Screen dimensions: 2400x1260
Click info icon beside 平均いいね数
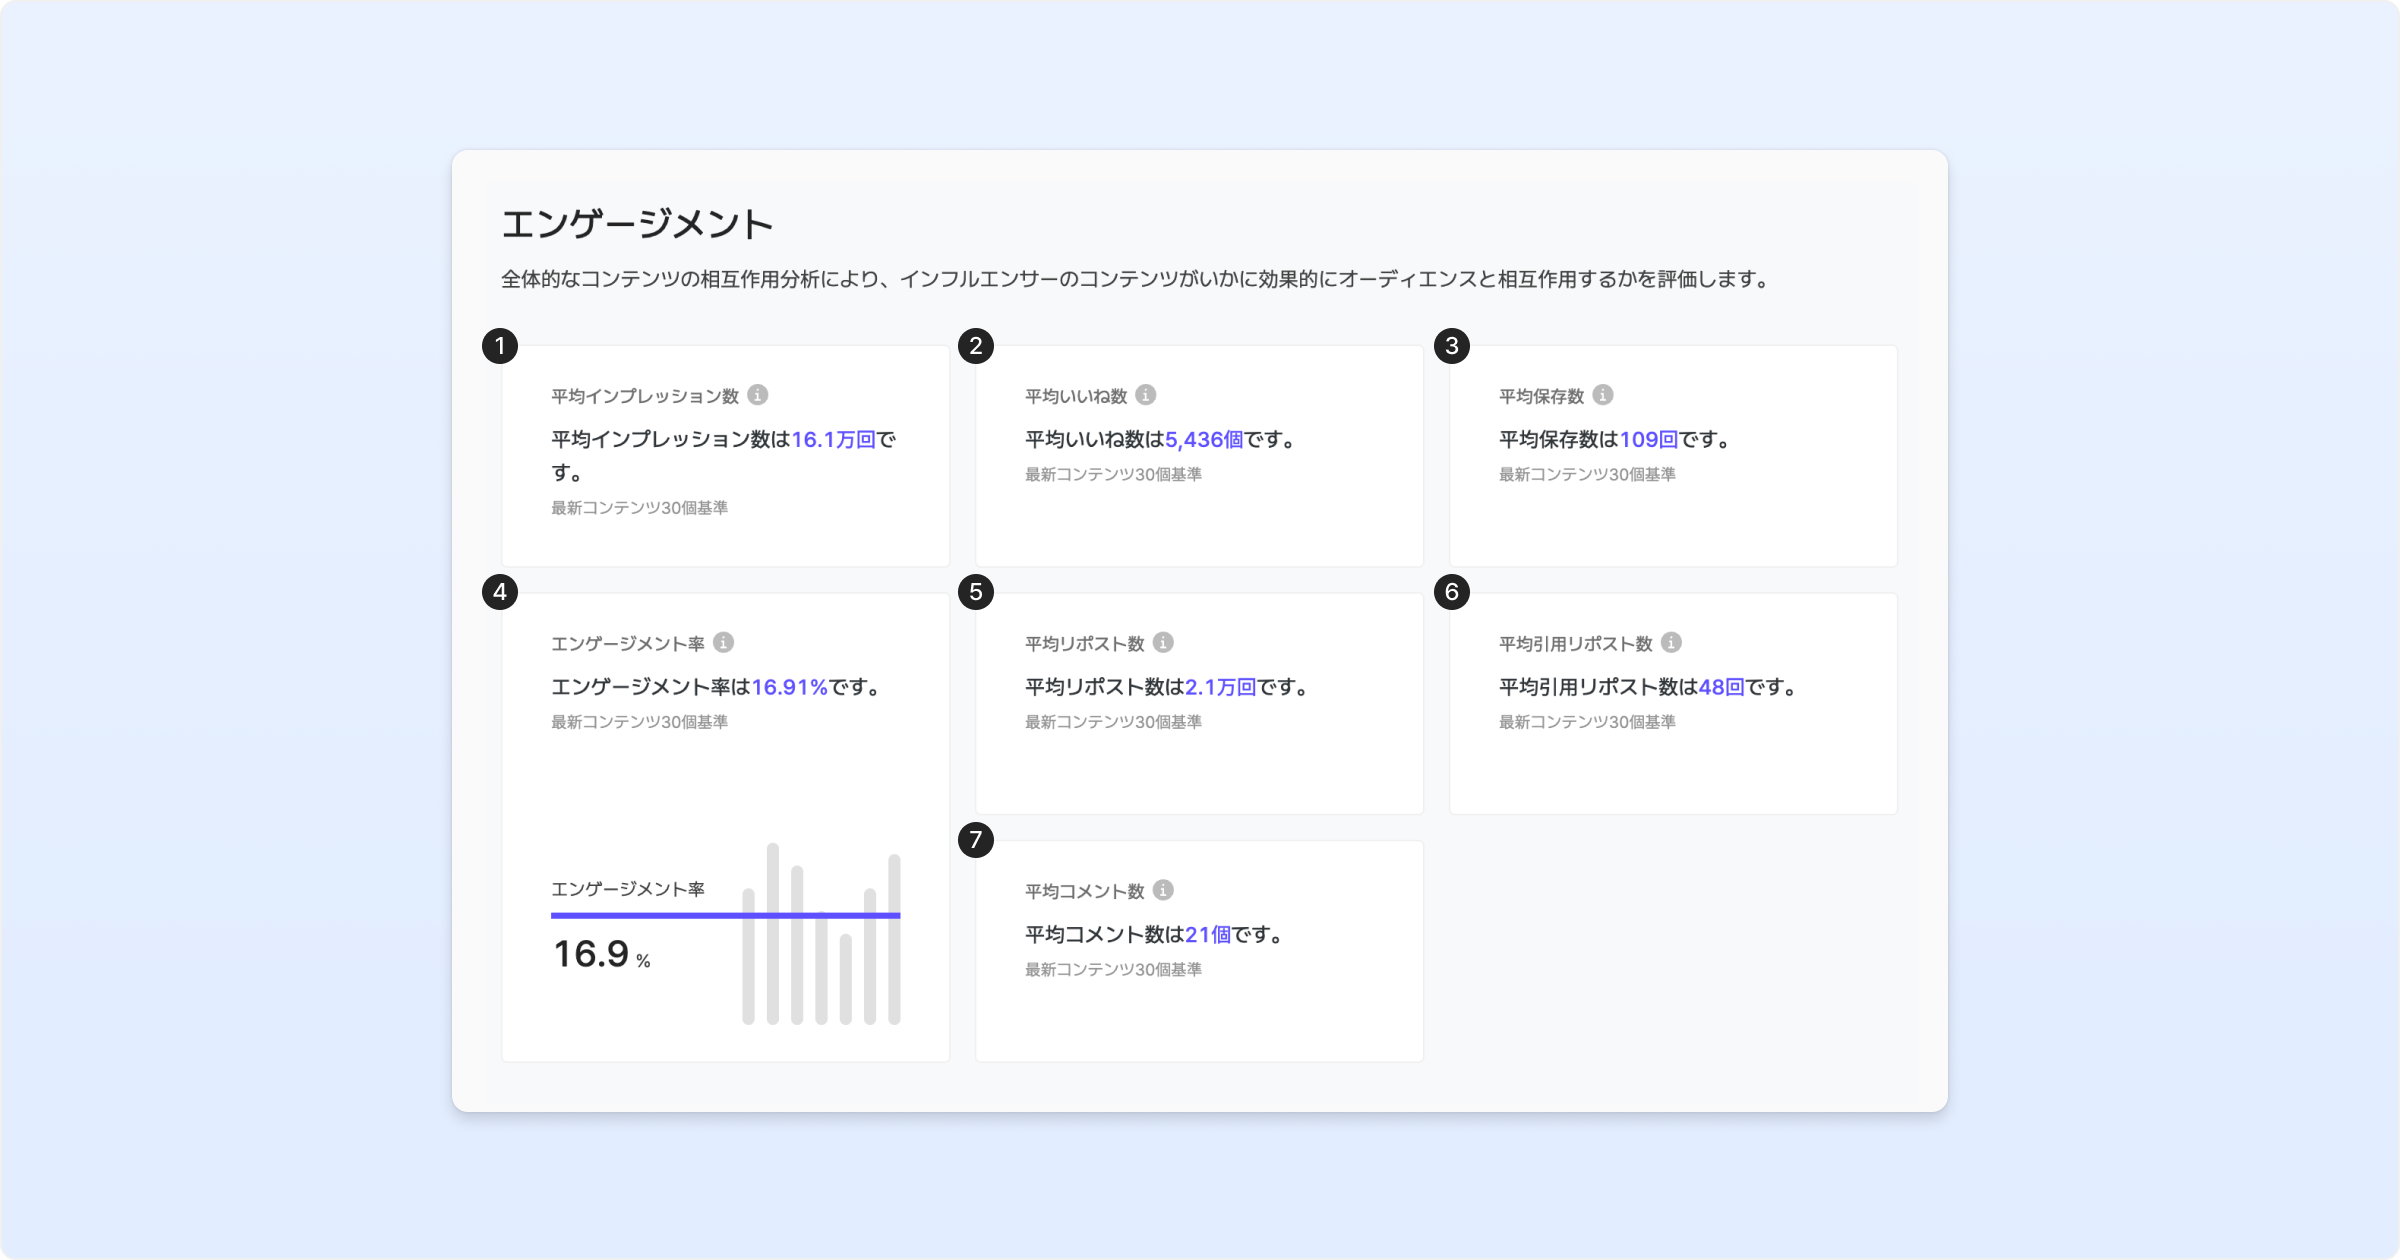point(1146,395)
